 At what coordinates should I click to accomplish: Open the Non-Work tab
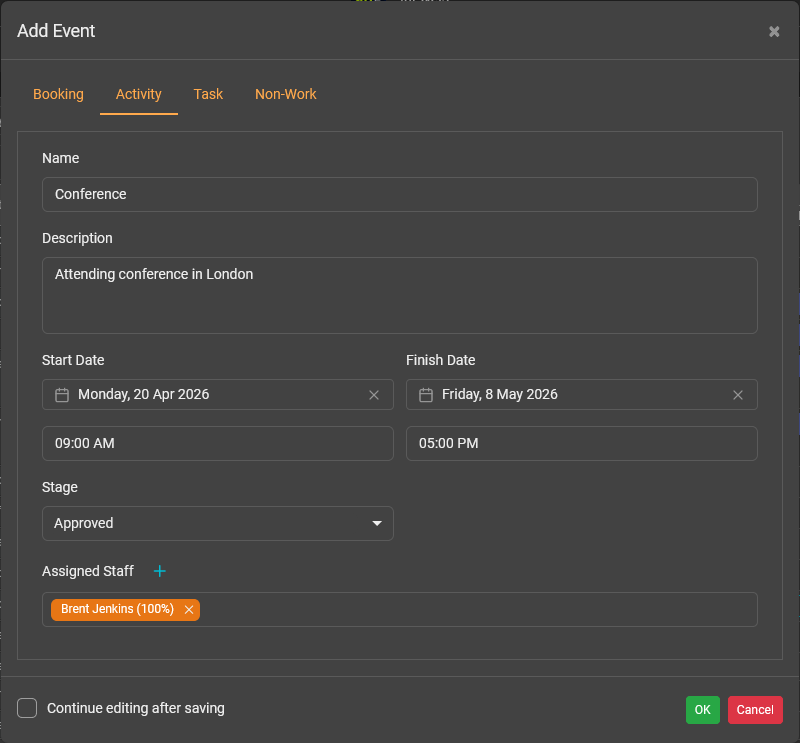[x=286, y=94]
